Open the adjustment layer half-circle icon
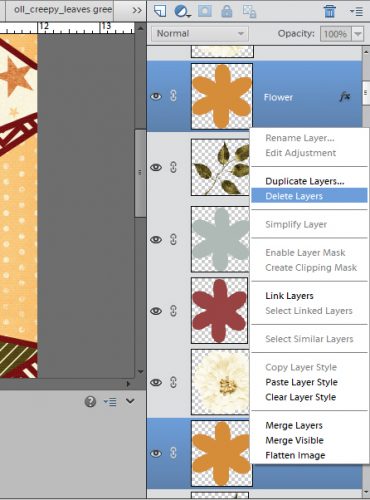 tap(182, 11)
